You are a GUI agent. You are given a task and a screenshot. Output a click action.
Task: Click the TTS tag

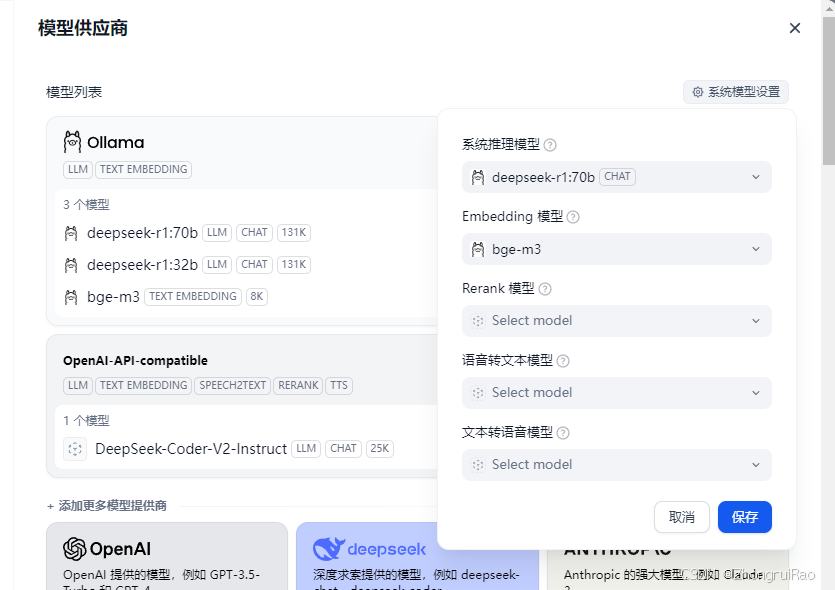(x=339, y=385)
